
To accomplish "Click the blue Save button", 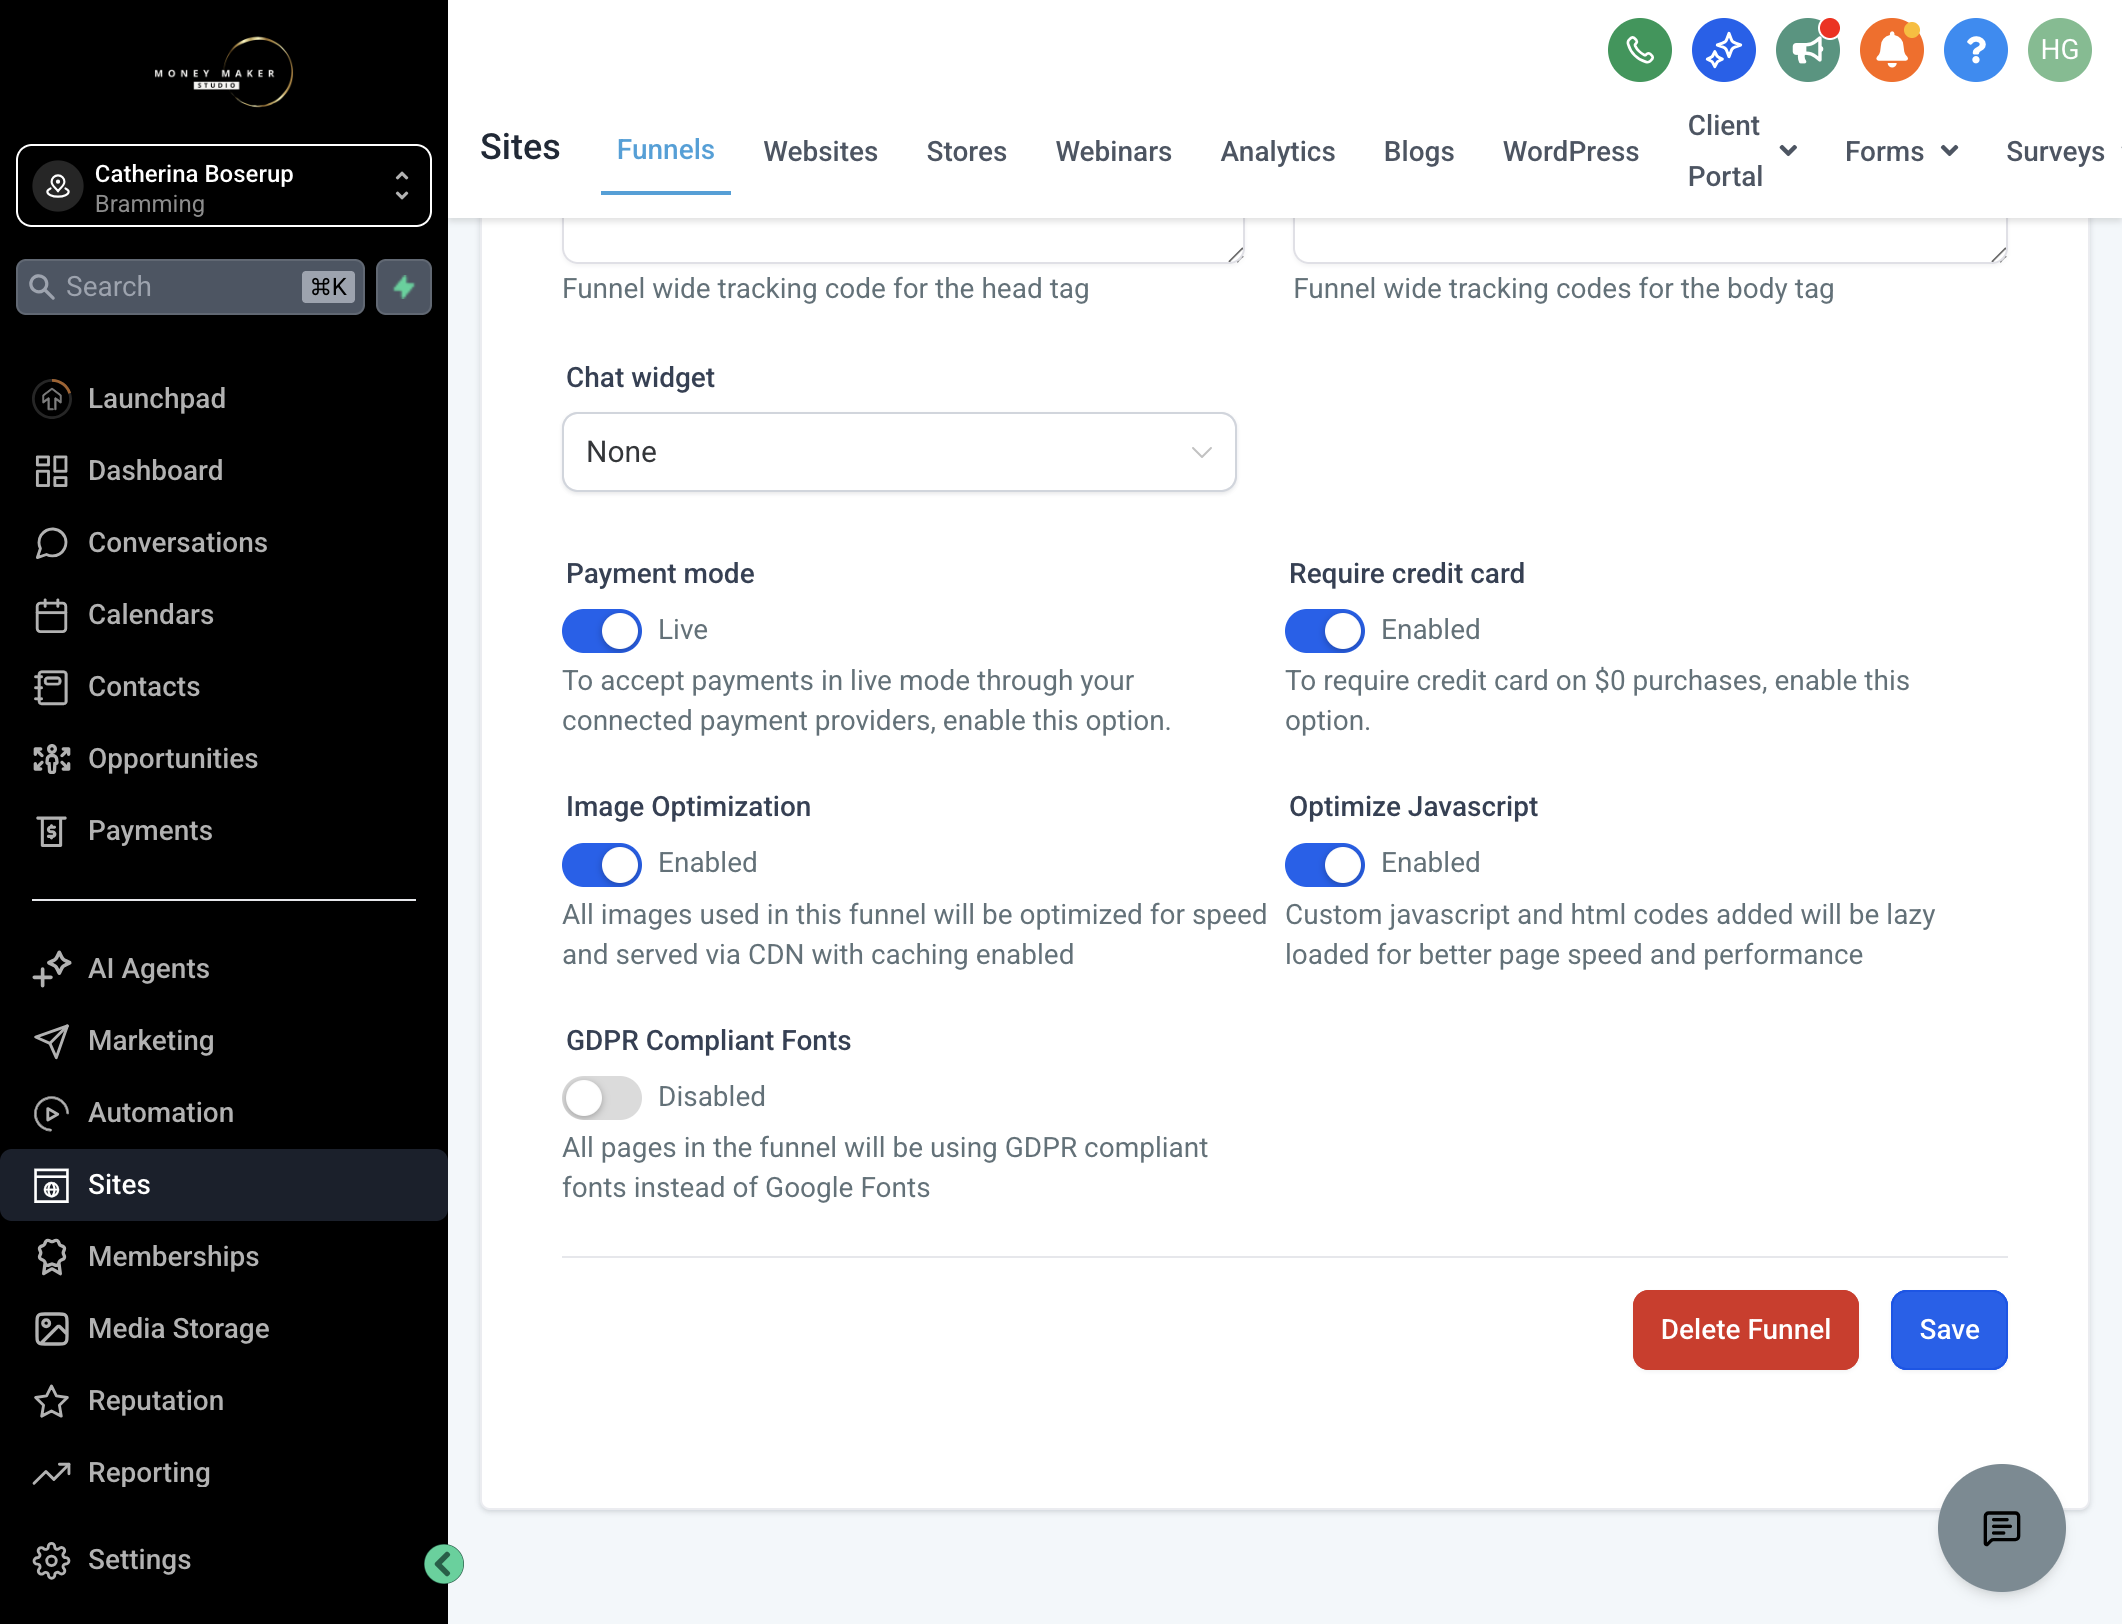I will coord(1949,1330).
